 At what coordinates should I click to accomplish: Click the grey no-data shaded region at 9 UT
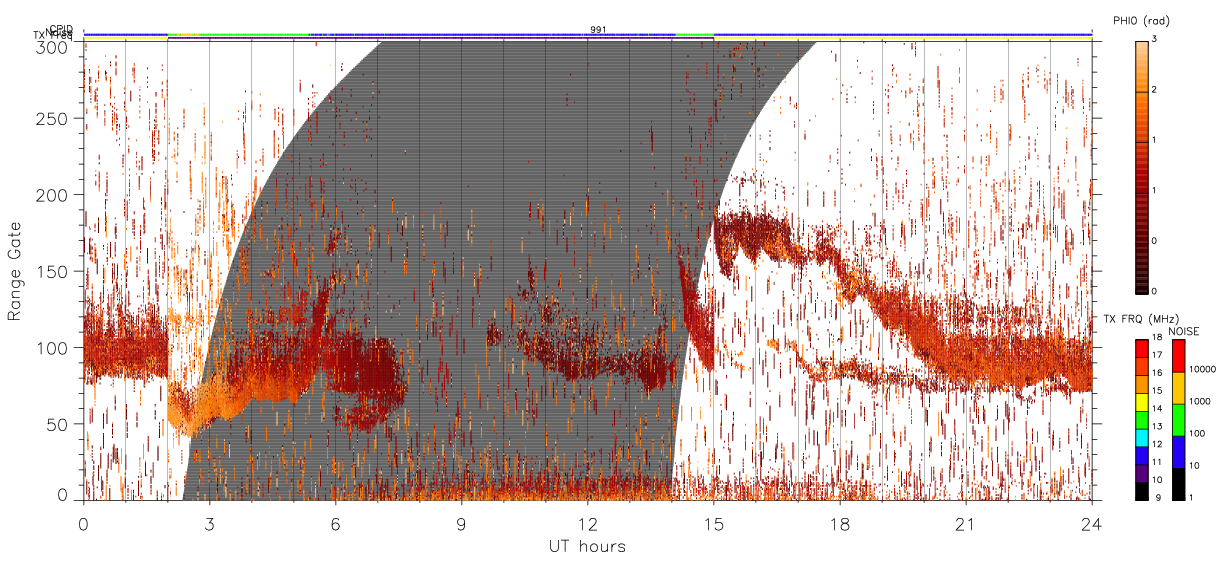(462, 270)
